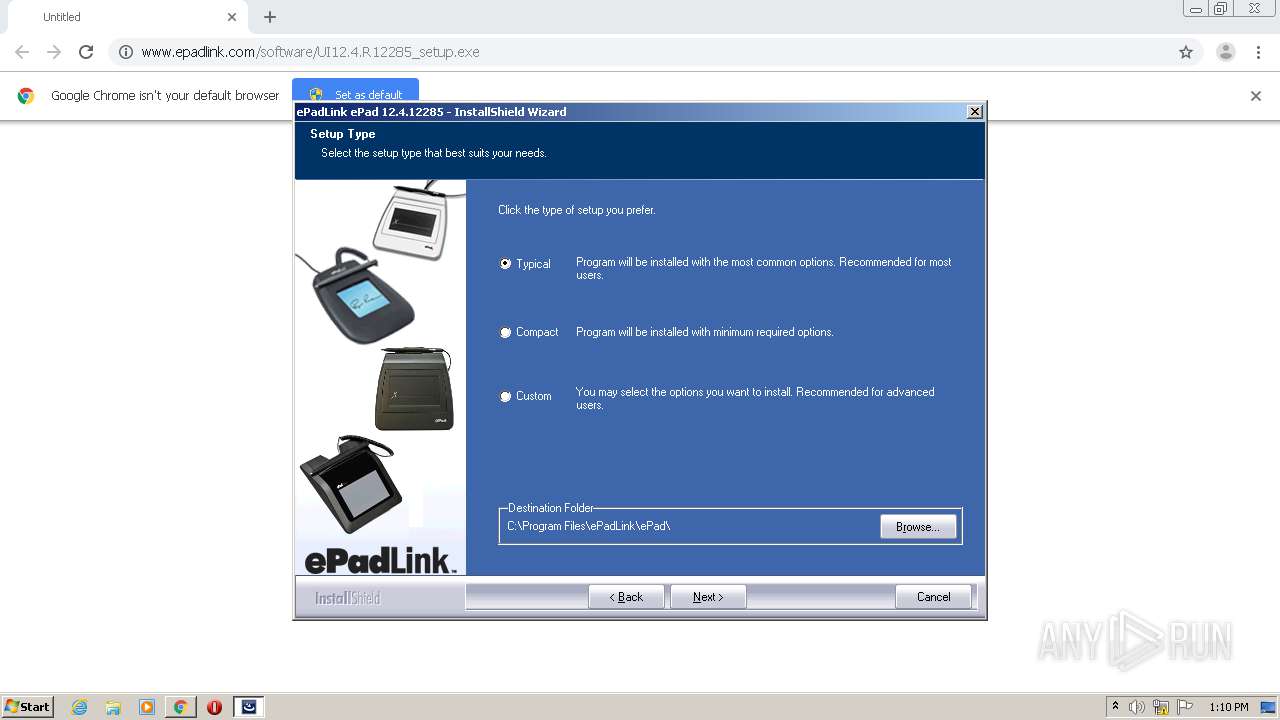
Task: Click the Chrome logo in the infobar
Action: pos(26,96)
